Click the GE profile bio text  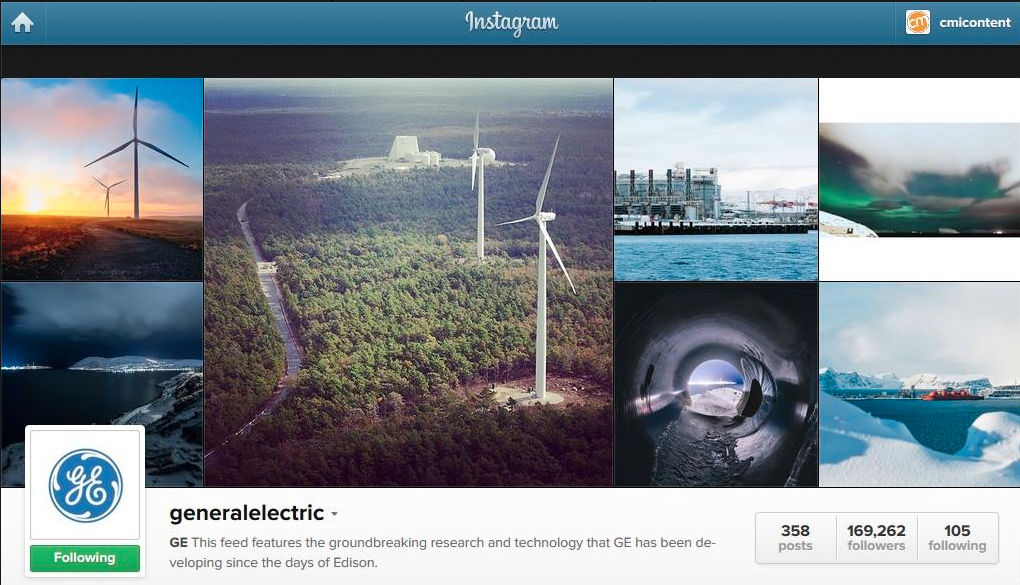click(442, 552)
